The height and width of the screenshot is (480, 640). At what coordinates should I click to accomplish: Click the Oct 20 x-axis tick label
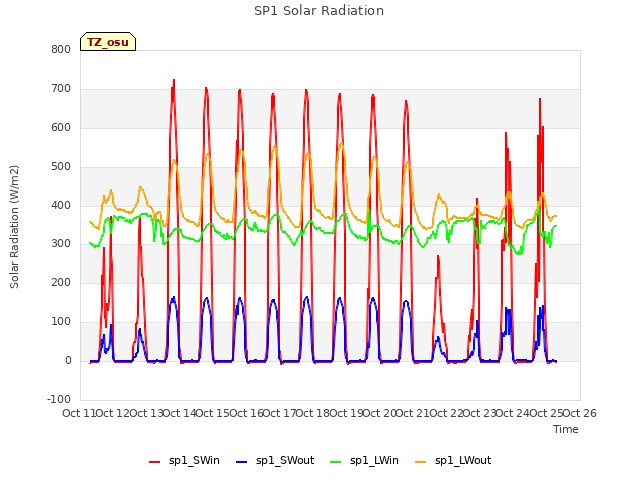380,413
